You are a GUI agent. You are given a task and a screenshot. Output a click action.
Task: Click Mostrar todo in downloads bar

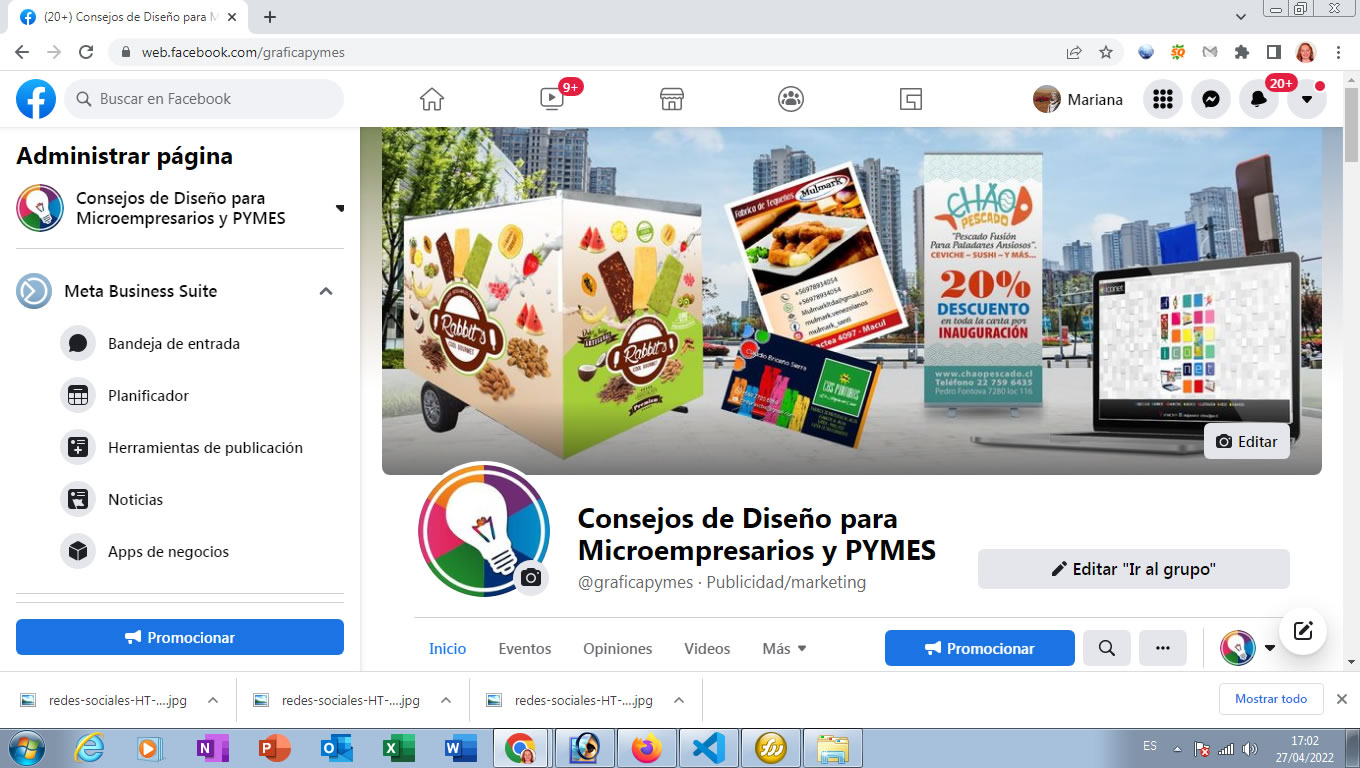(x=1271, y=699)
